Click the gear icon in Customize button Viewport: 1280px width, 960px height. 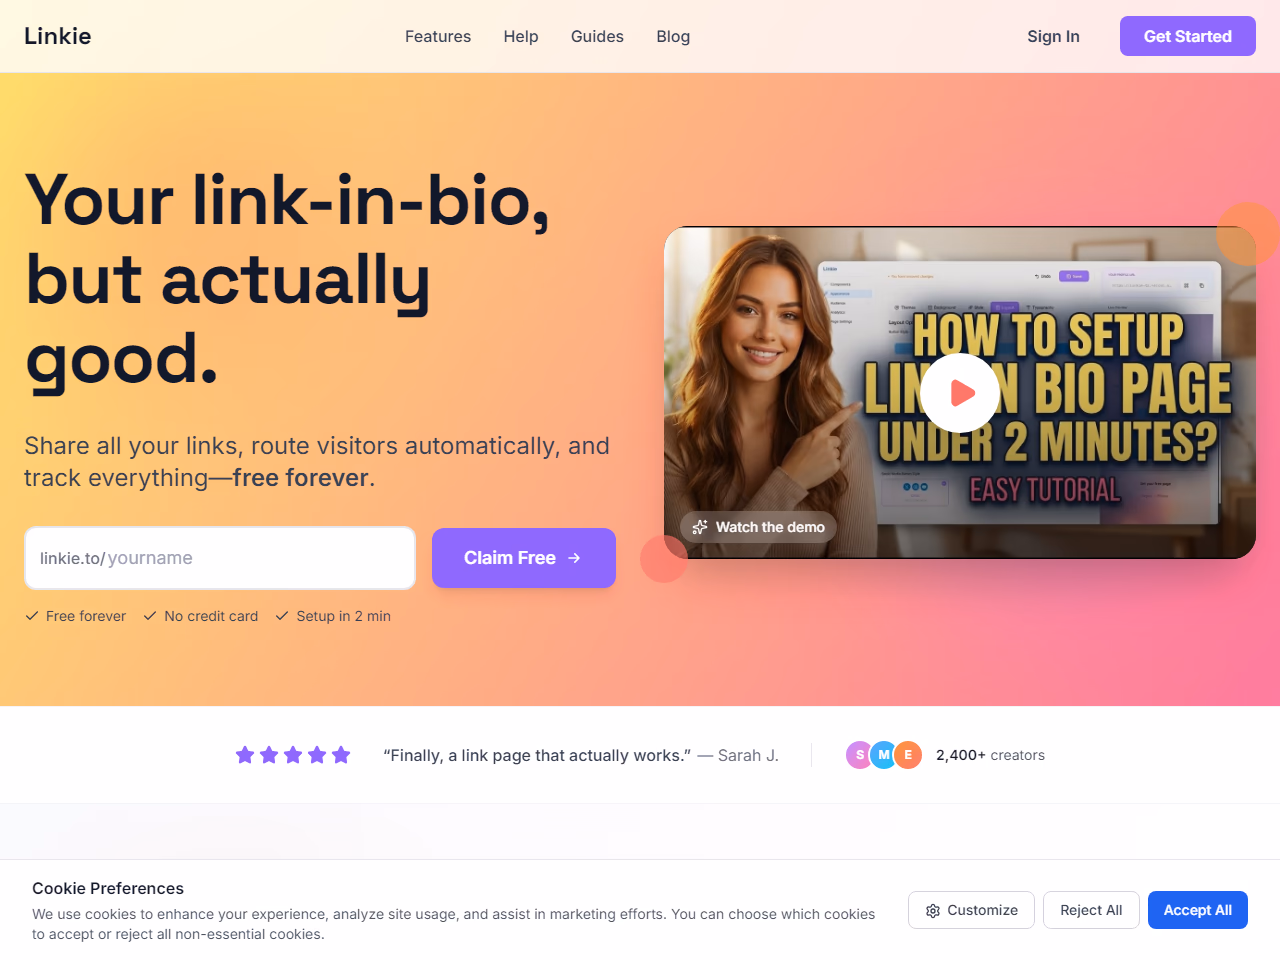click(x=933, y=911)
